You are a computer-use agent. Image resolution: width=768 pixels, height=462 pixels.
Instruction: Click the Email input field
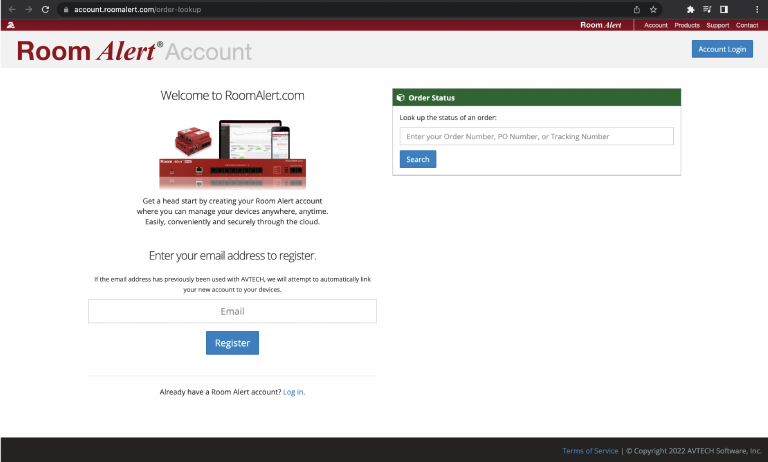[232, 311]
